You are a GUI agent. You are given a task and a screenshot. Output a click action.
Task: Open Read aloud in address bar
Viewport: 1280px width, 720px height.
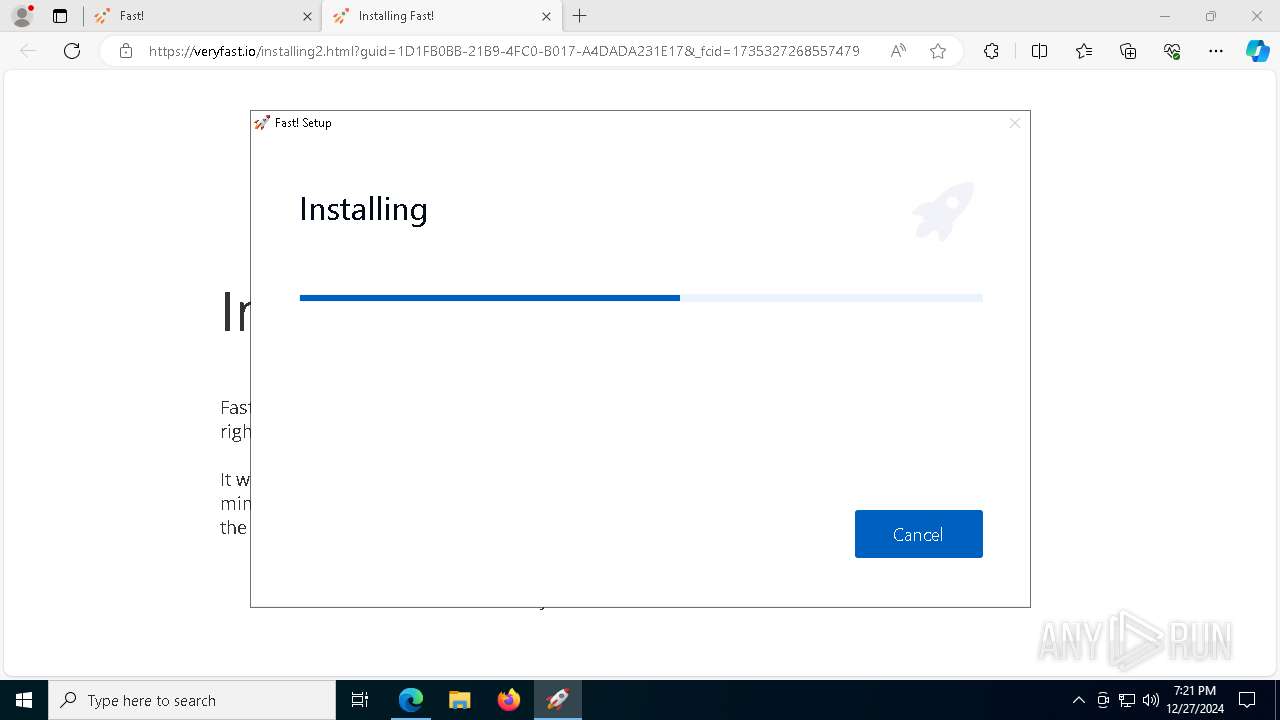tap(898, 51)
